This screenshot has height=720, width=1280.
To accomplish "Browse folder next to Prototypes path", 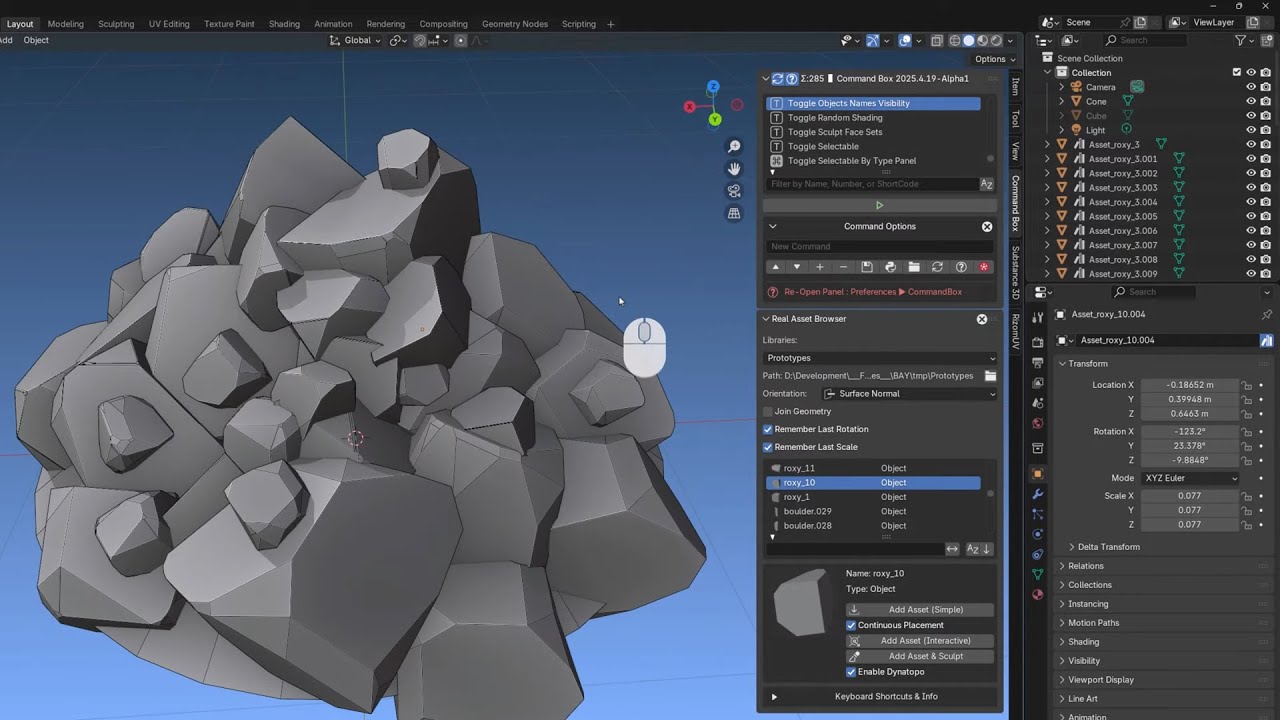I will point(990,375).
